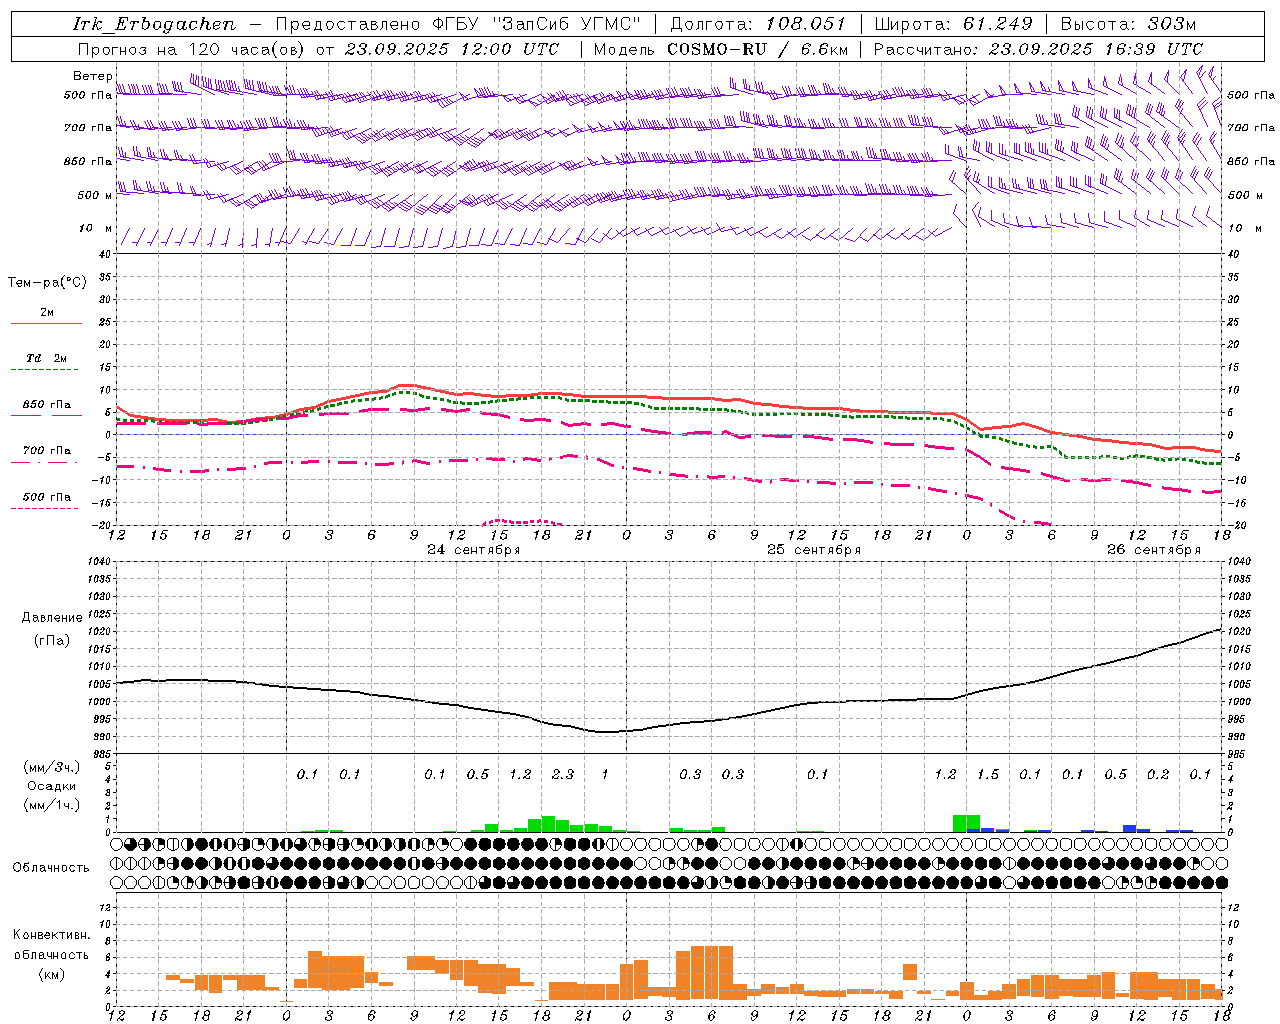Image resolution: width=1280 pixels, height=1024 pixels.
Task: Click the station name Irk_Erbogachen
Action: coord(154,24)
